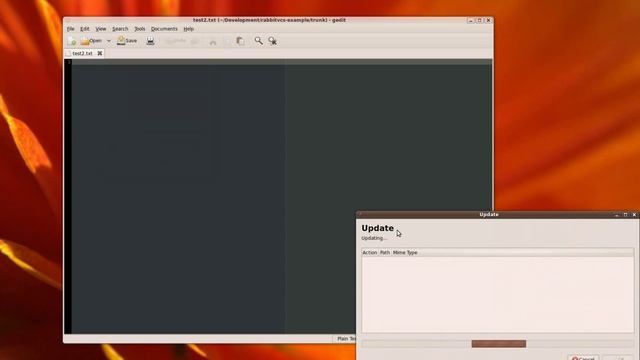Click the Action column header in Update dialog

click(x=369, y=253)
